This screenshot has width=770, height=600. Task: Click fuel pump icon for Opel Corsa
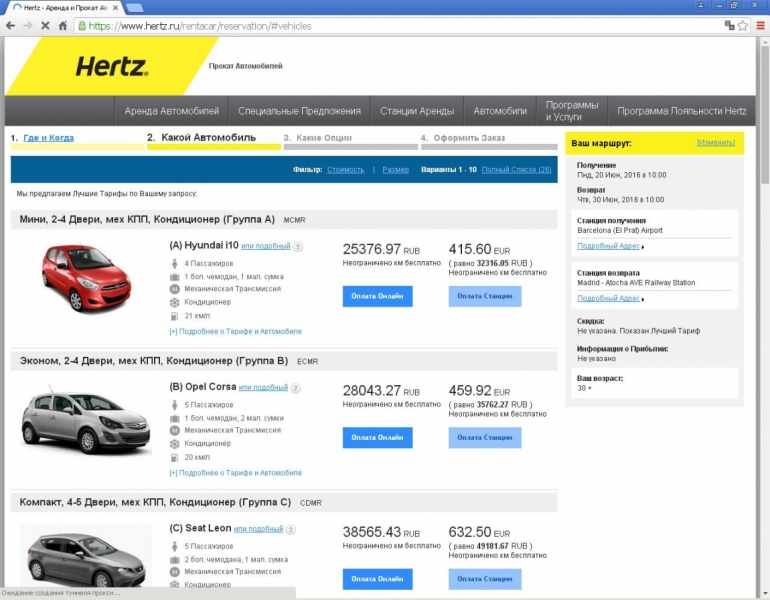coord(174,458)
